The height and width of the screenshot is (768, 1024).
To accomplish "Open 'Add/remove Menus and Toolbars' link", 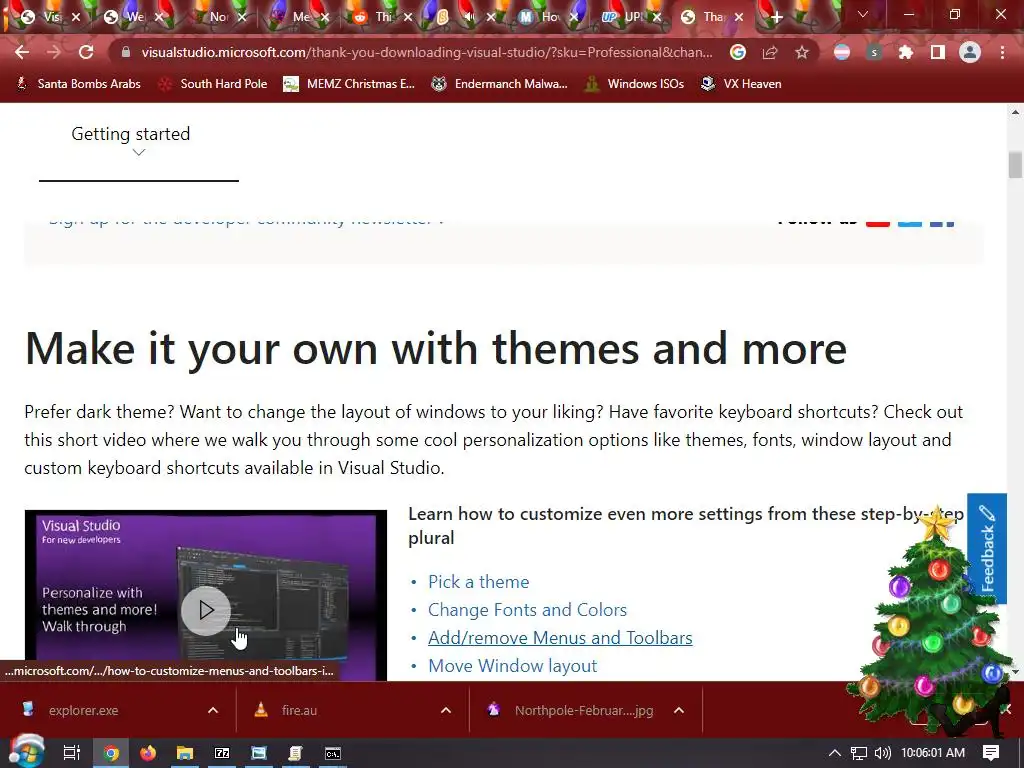I will click(x=560, y=638).
